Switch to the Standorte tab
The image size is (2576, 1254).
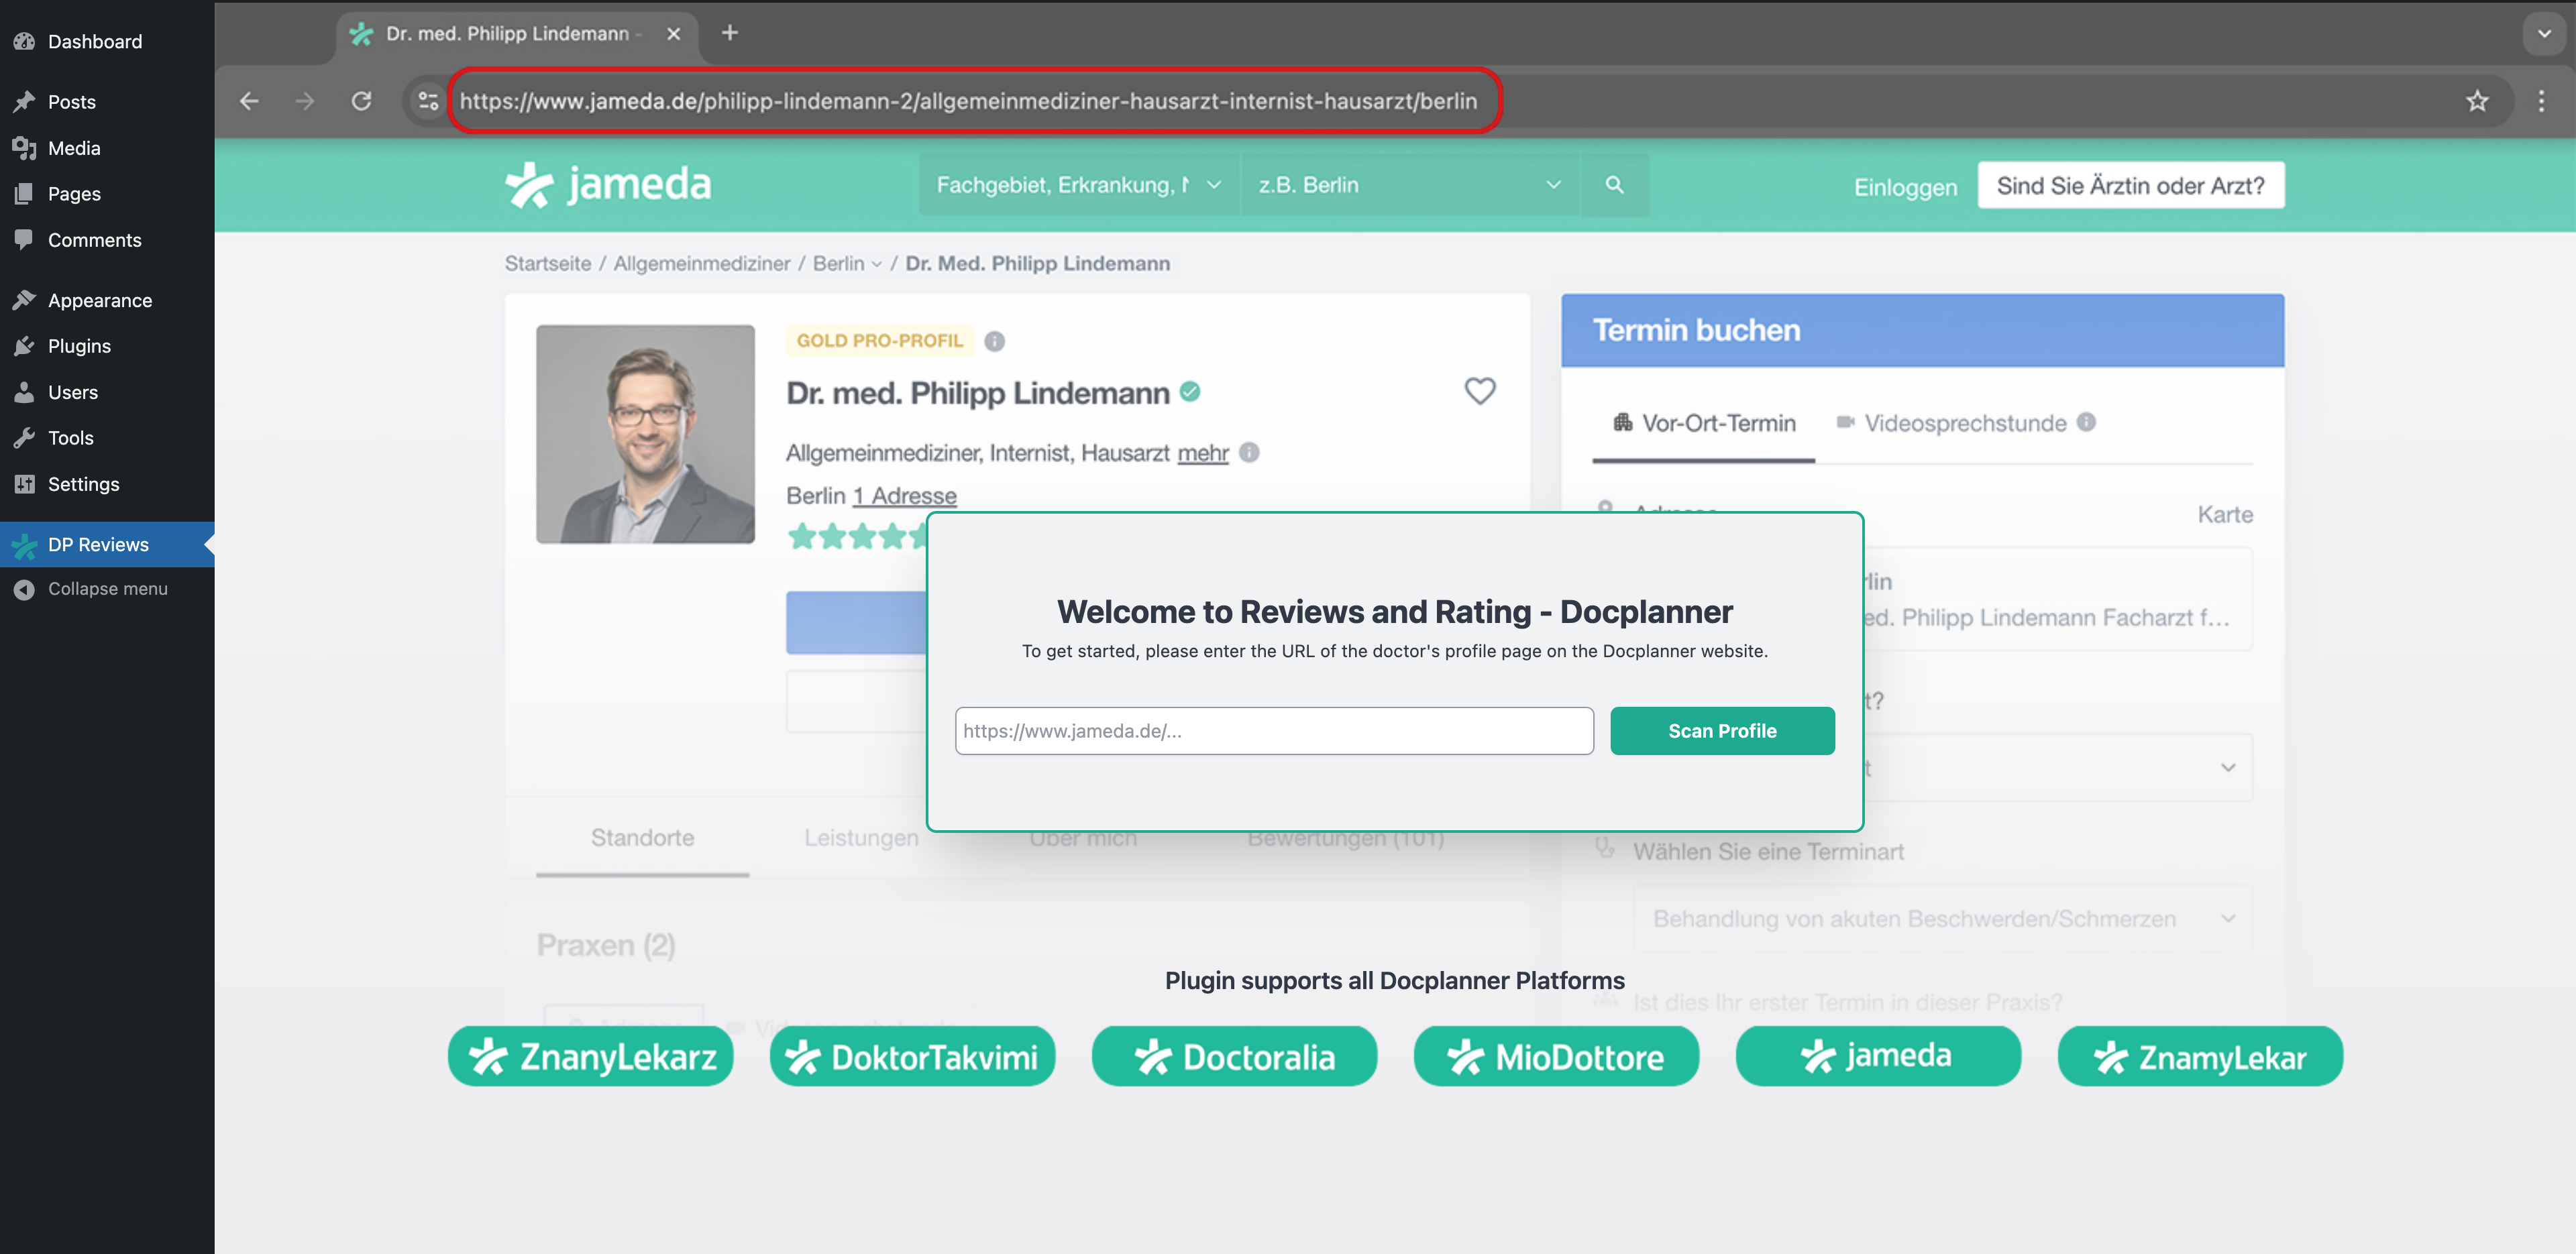642,838
